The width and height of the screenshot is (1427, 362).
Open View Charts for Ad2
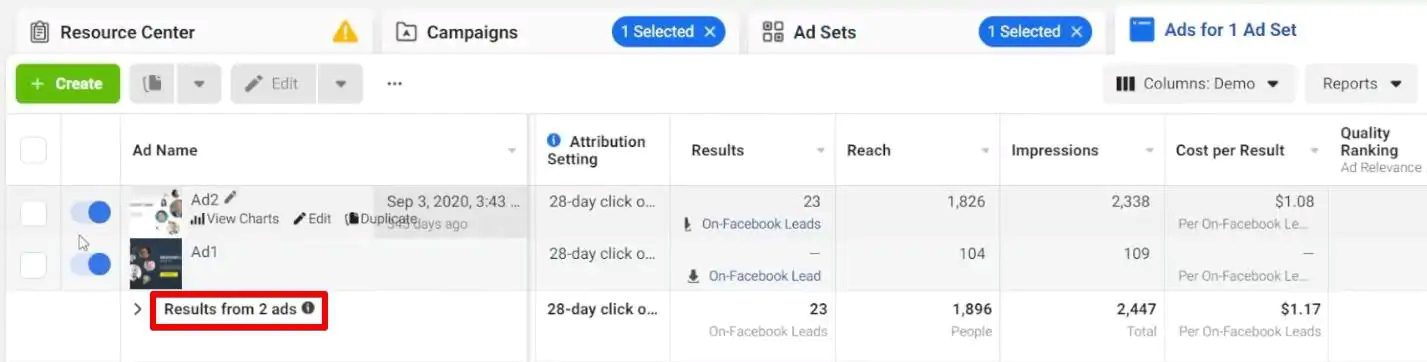235,219
